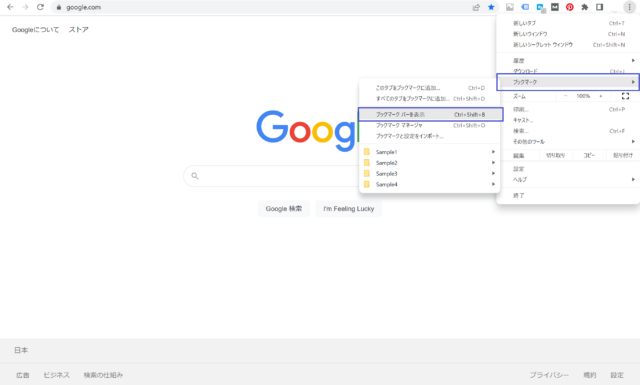Viewport: 640px width, 385px height.
Task: Open the gray image extension icon
Action: click(510, 7)
